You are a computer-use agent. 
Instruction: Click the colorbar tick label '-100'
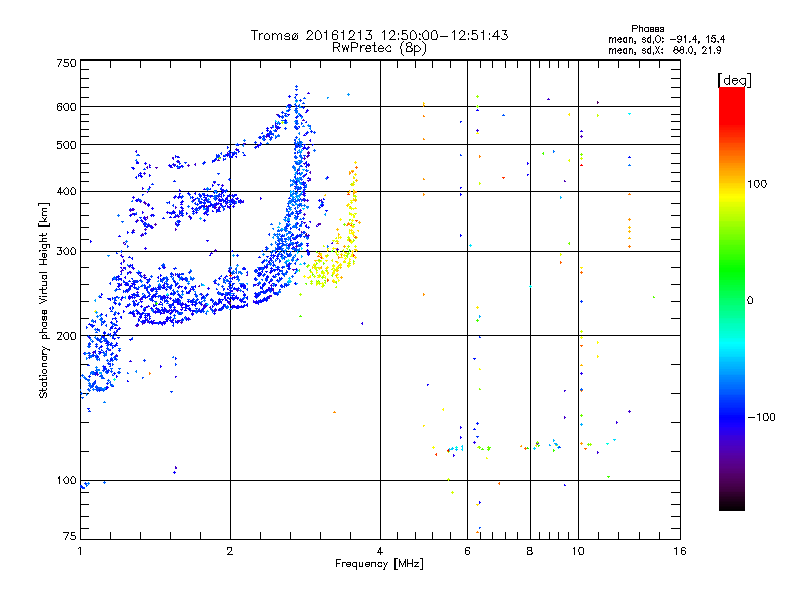762,417
